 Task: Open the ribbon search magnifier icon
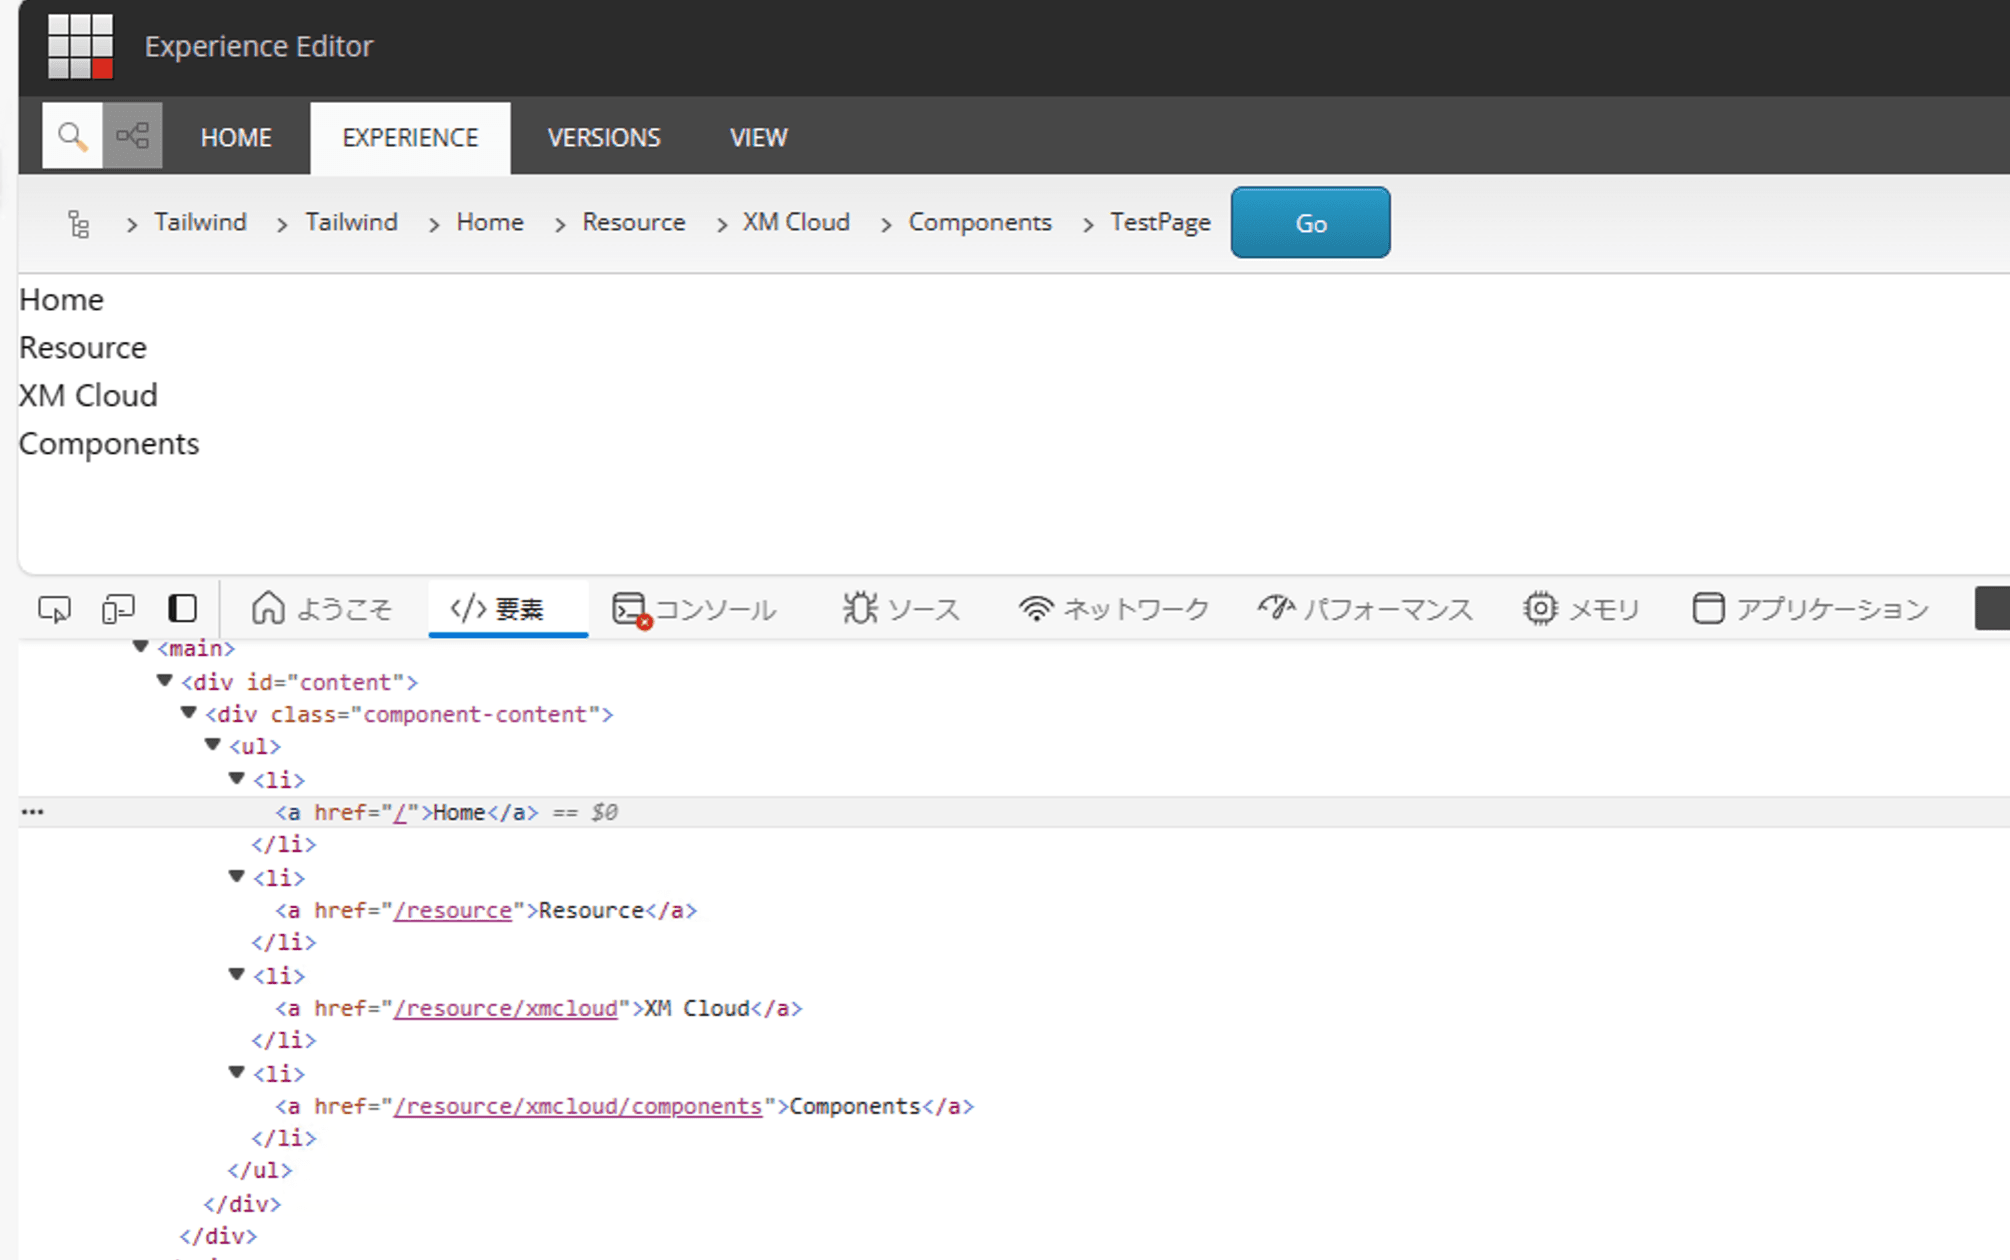point(72,136)
